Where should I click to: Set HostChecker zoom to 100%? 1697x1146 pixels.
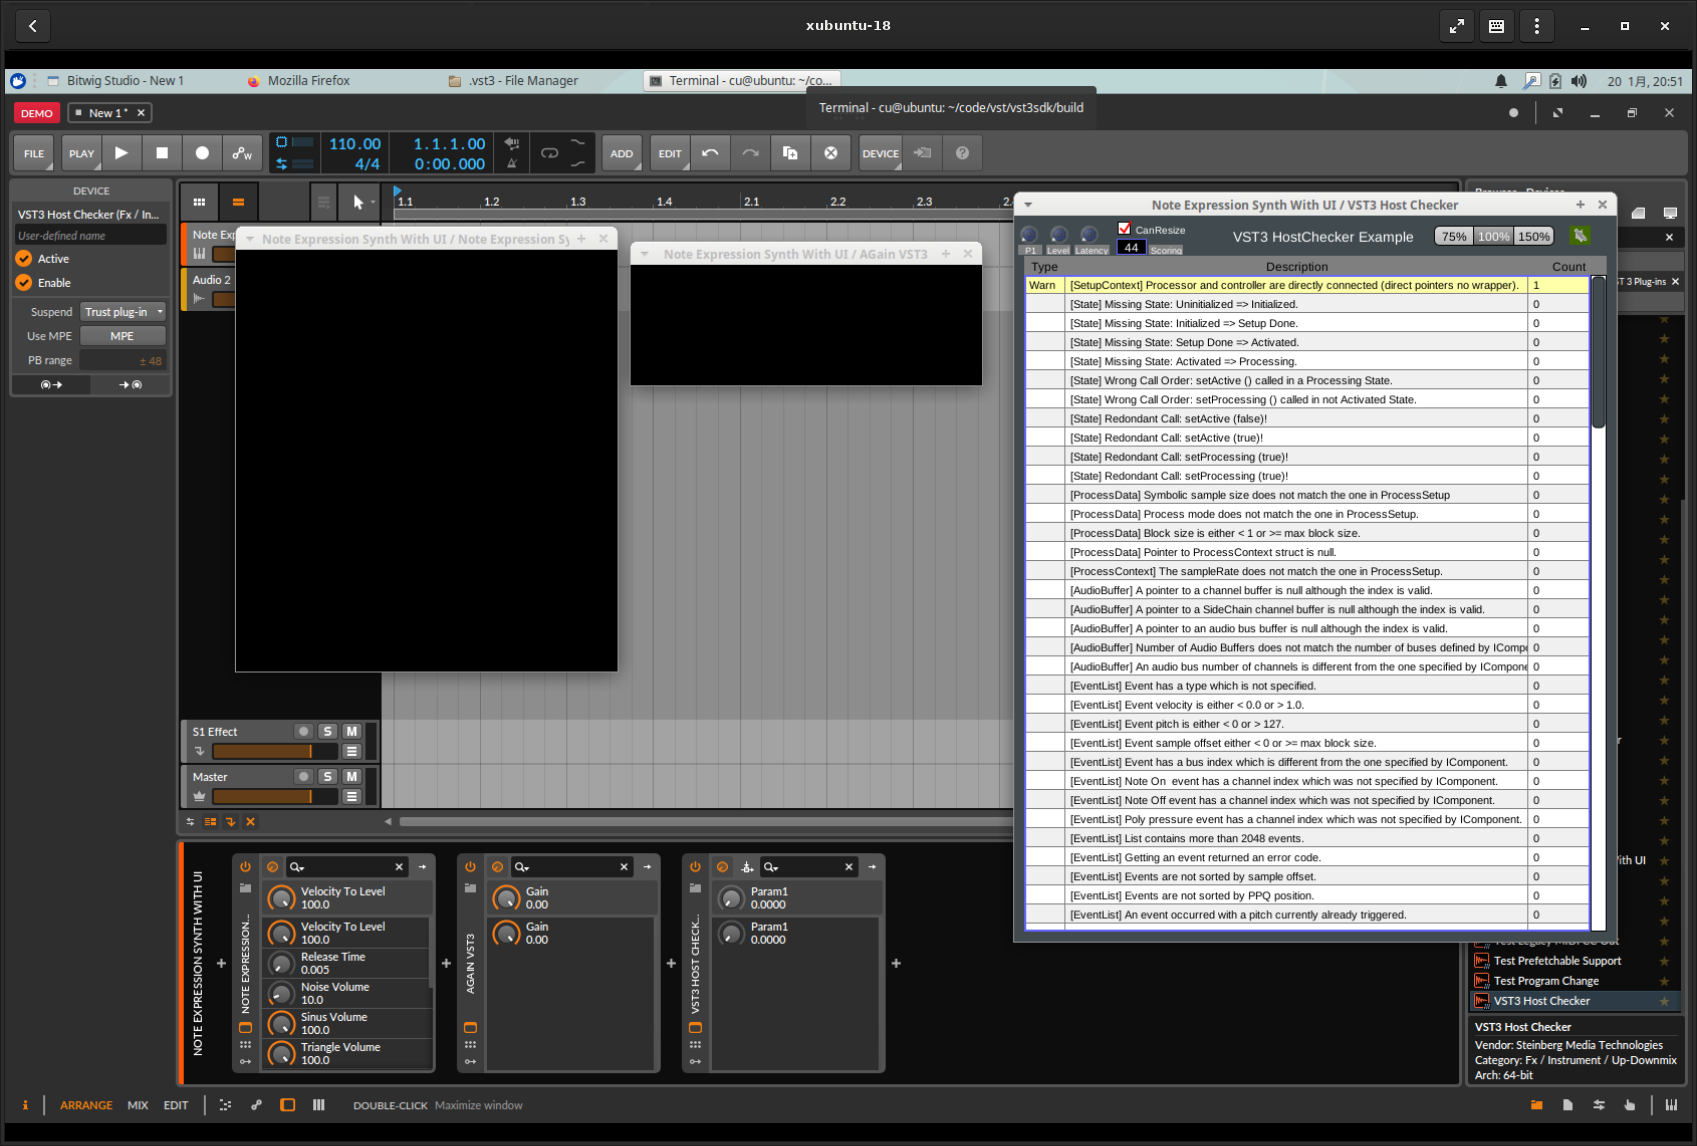point(1494,237)
